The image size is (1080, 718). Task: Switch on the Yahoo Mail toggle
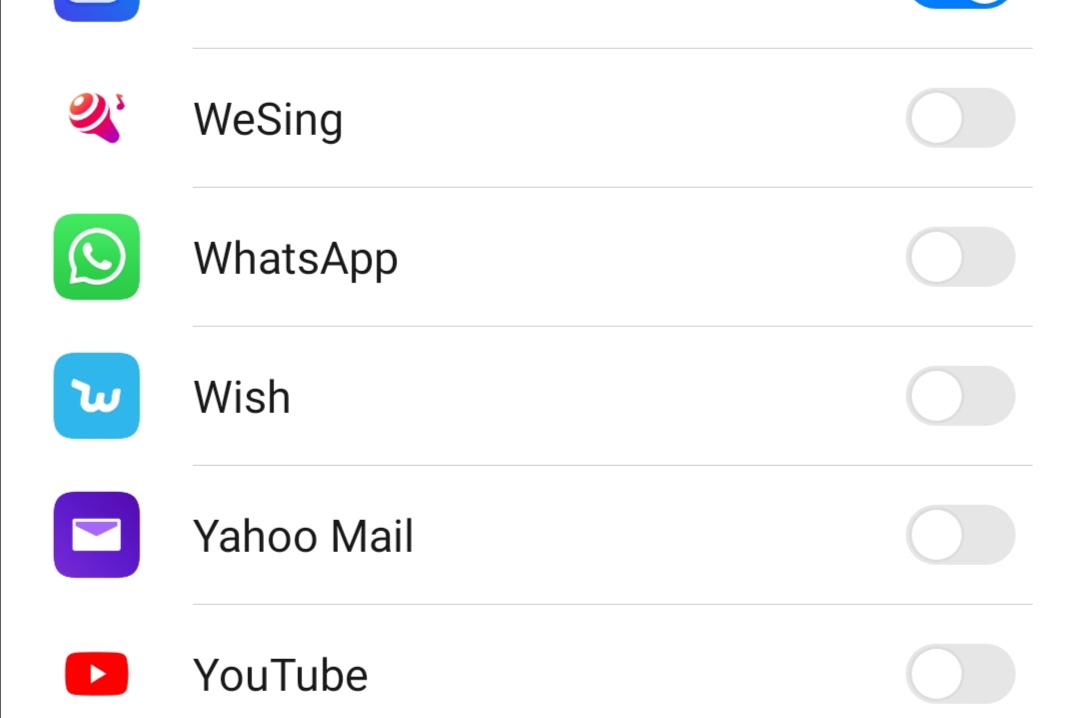960,535
